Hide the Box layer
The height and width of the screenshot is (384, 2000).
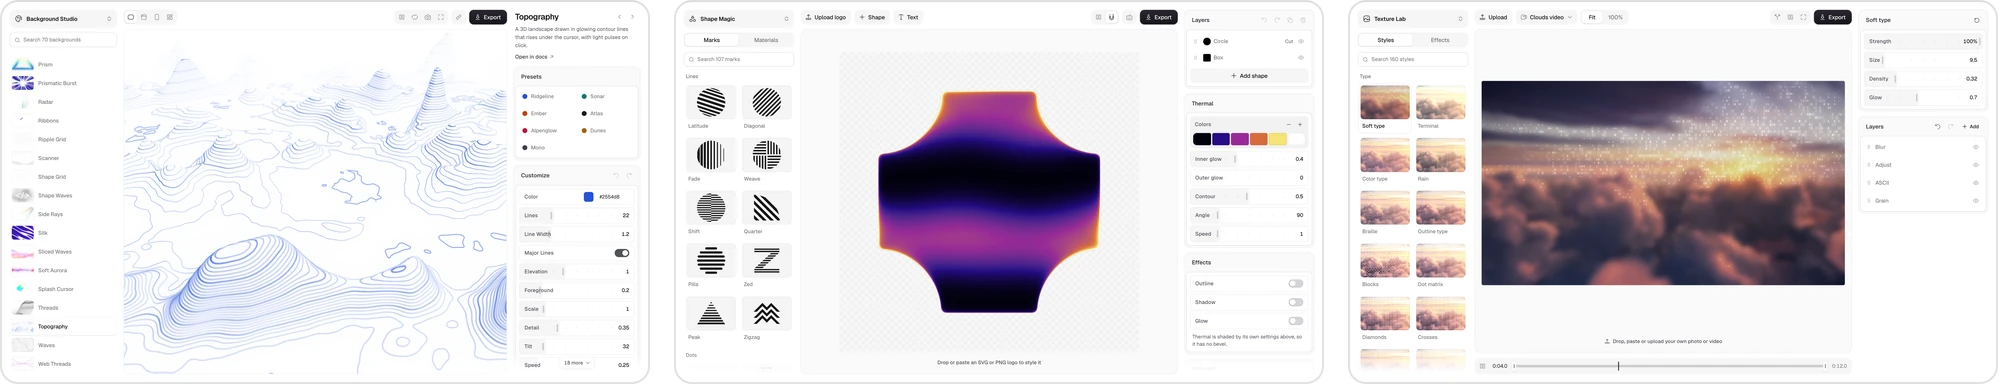pyautogui.click(x=1301, y=58)
